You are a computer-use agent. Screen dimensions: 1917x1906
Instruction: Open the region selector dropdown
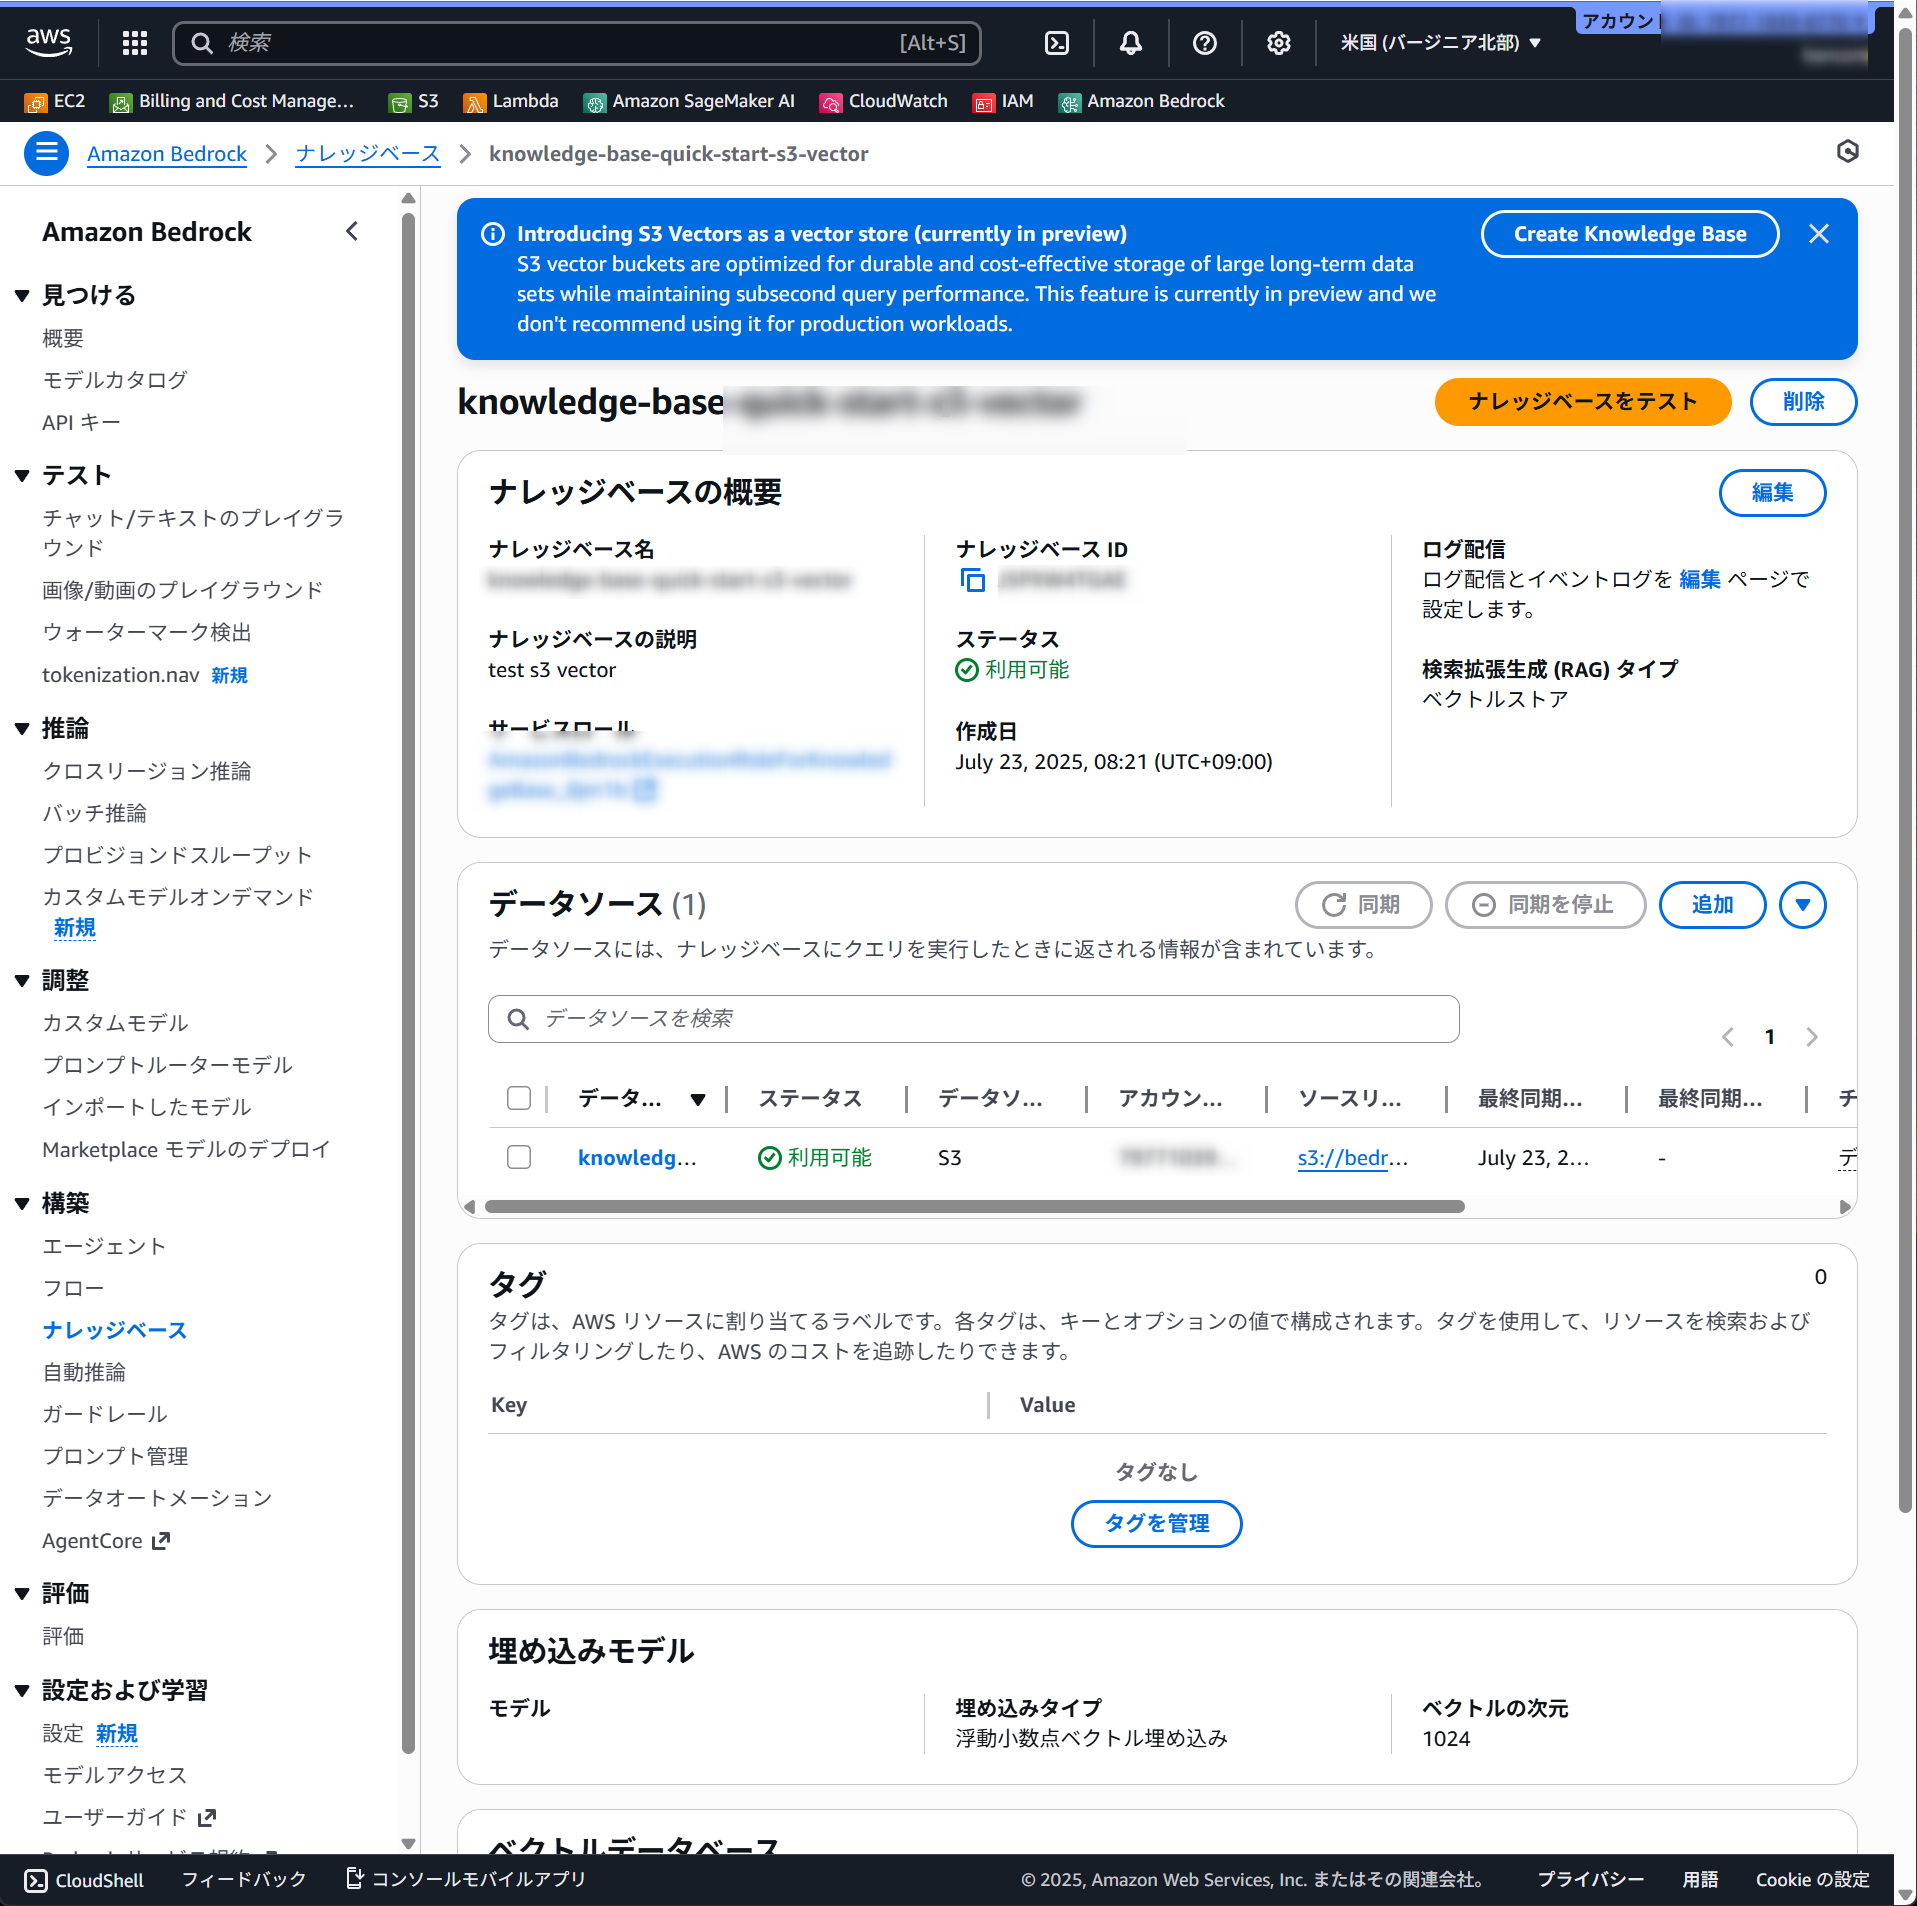coord(1439,42)
